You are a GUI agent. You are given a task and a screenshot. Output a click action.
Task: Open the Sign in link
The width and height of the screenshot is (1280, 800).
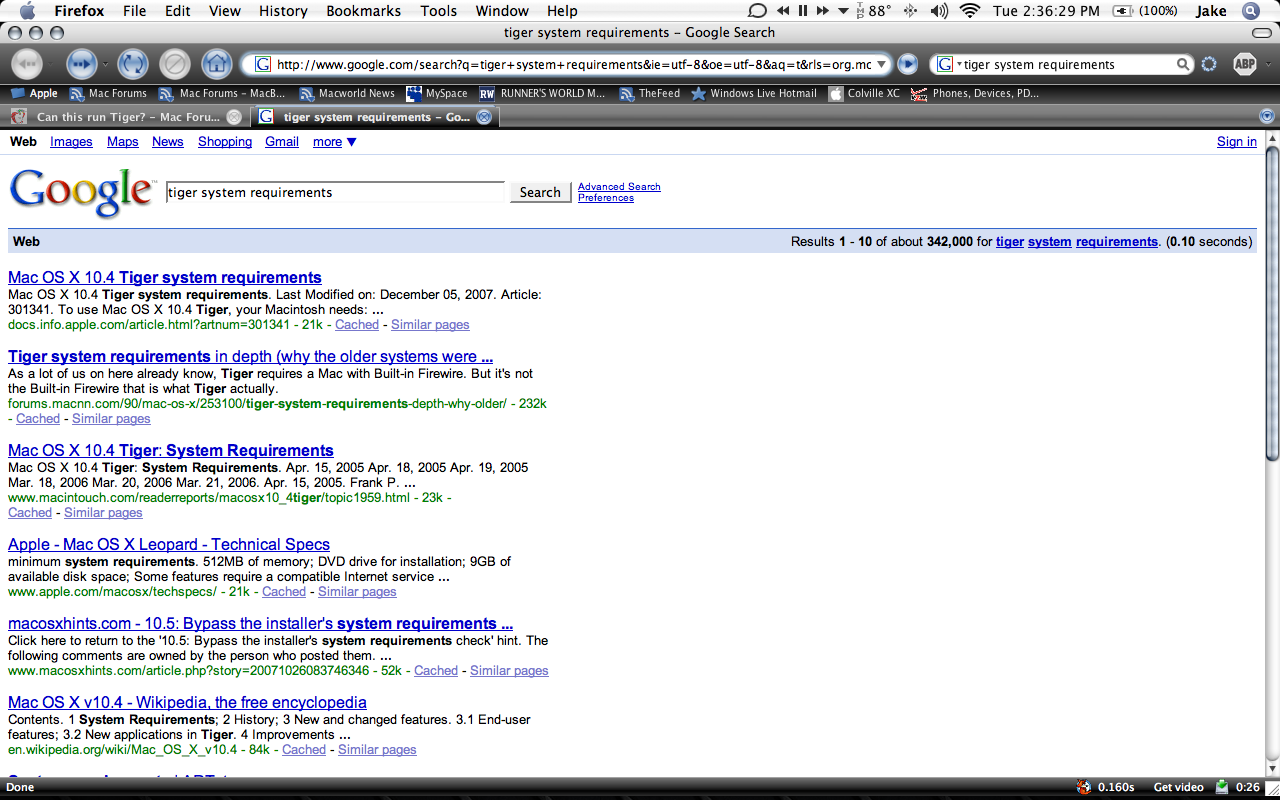(1237, 142)
